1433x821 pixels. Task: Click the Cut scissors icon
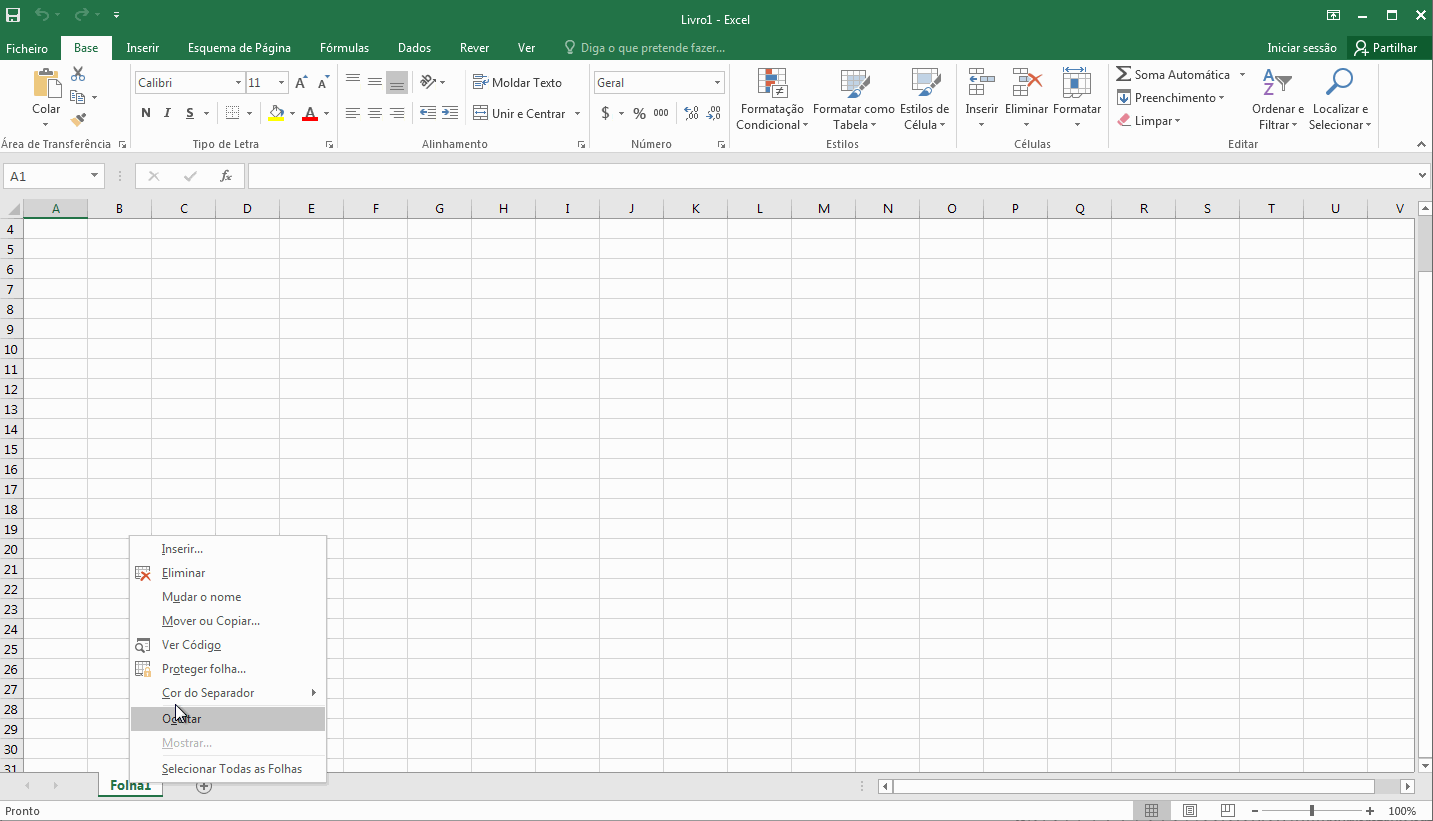tap(78, 74)
